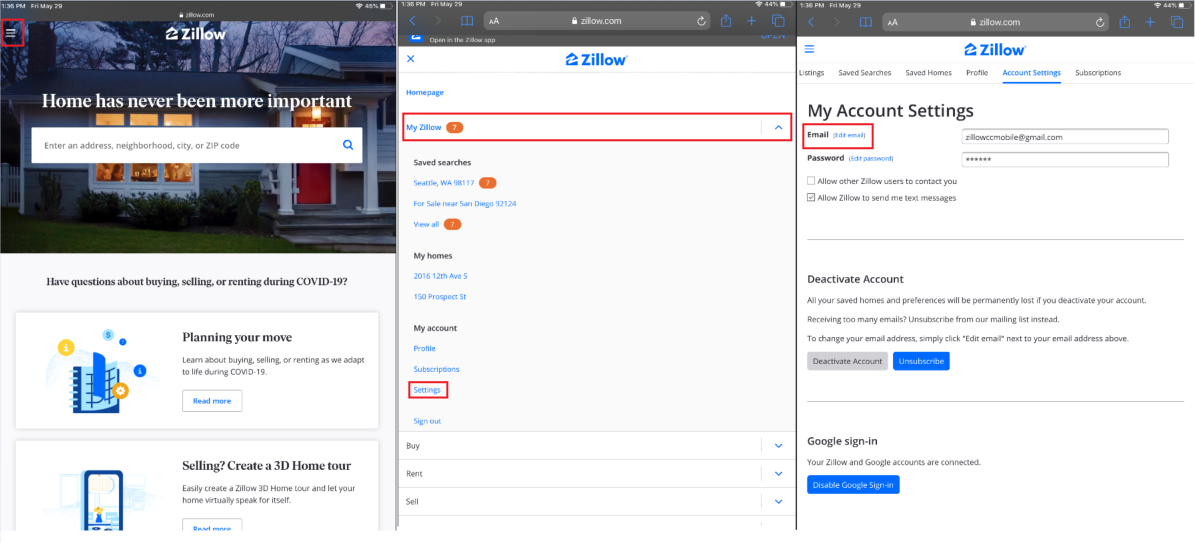Reload page via refresh icon in middle panel
This screenshot has width=1195, height=543.
coord(700,22)
